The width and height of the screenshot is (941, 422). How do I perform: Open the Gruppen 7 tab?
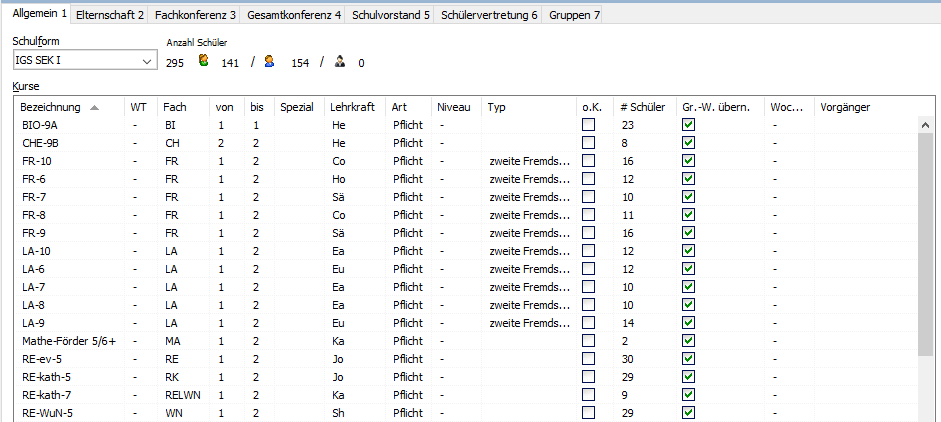tap(575, 15)
